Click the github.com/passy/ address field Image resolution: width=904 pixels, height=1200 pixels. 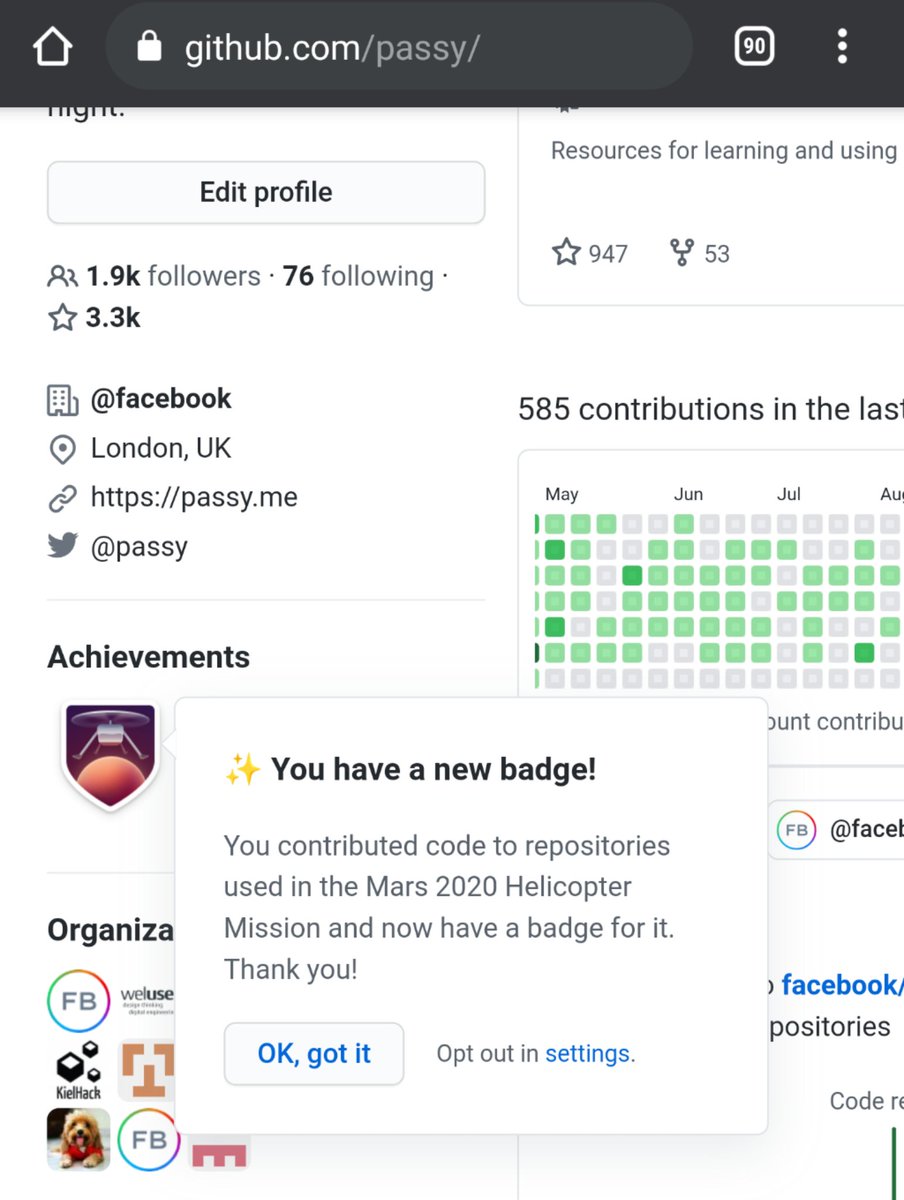point(399,46)
